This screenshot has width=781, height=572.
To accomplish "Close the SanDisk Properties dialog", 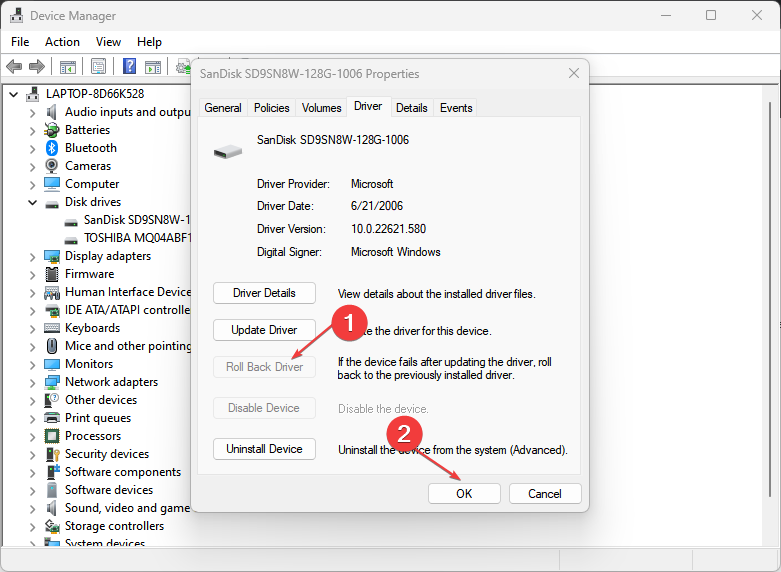I will click(574, 74).
